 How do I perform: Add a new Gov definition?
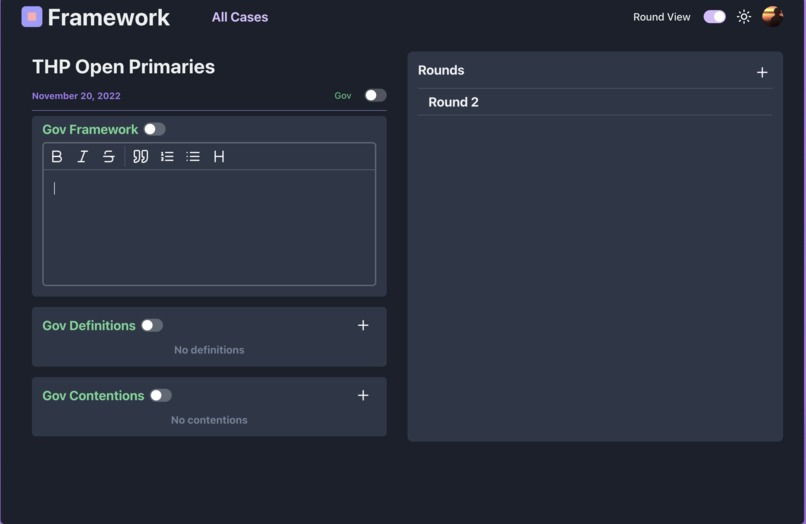click(x=363, y=325)
